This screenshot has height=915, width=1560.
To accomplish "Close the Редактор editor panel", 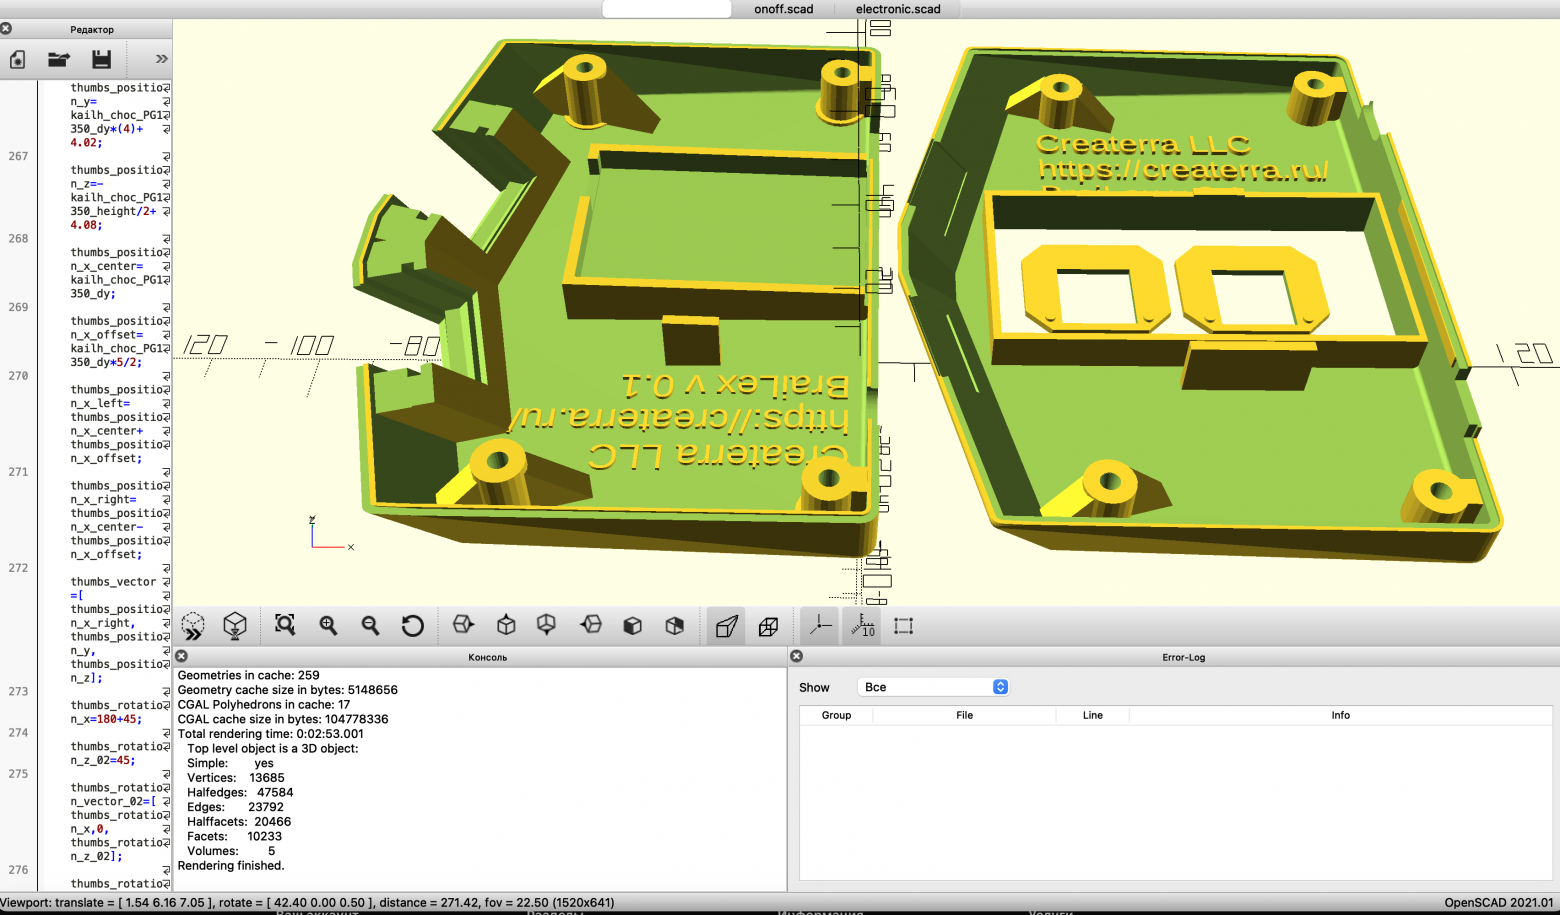I will tap(6, 28).
